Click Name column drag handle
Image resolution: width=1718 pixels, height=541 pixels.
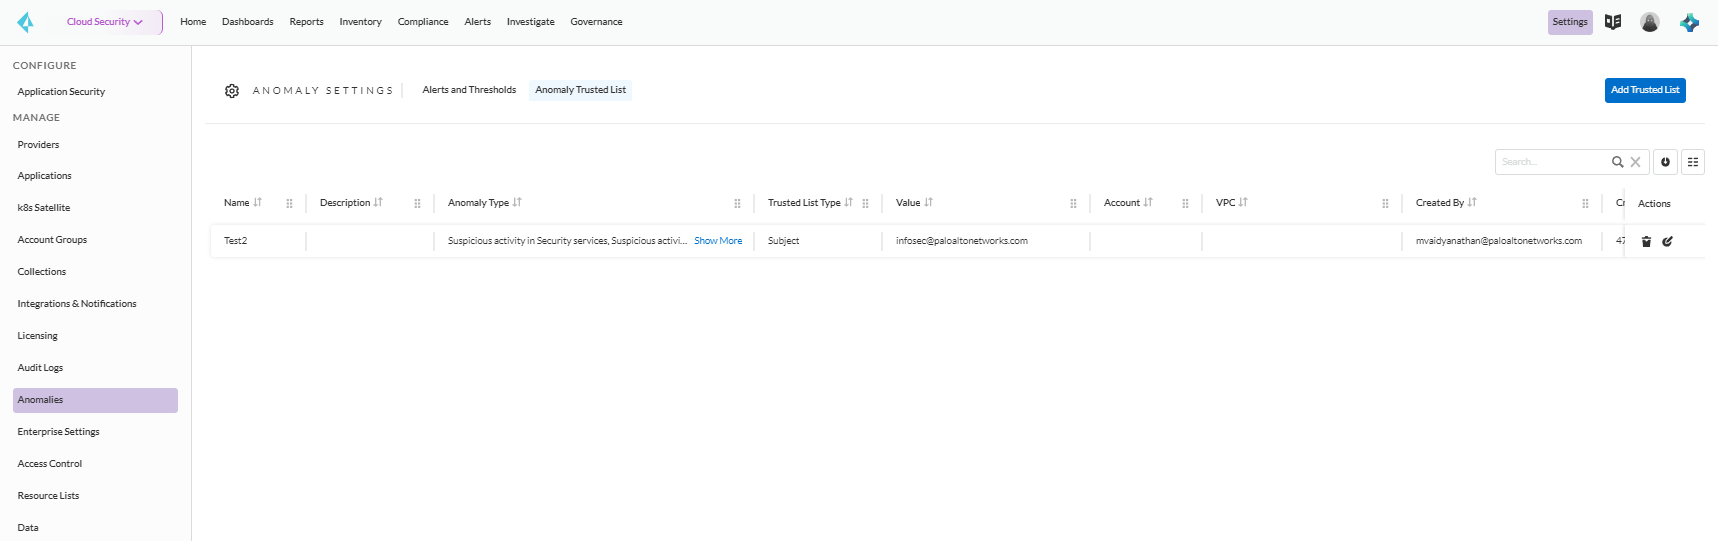290,204
